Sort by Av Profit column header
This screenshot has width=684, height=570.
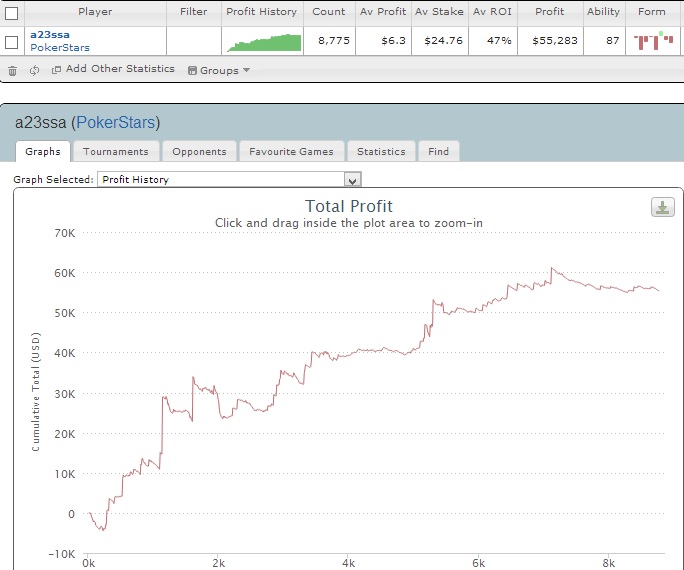tap(383, 12)
